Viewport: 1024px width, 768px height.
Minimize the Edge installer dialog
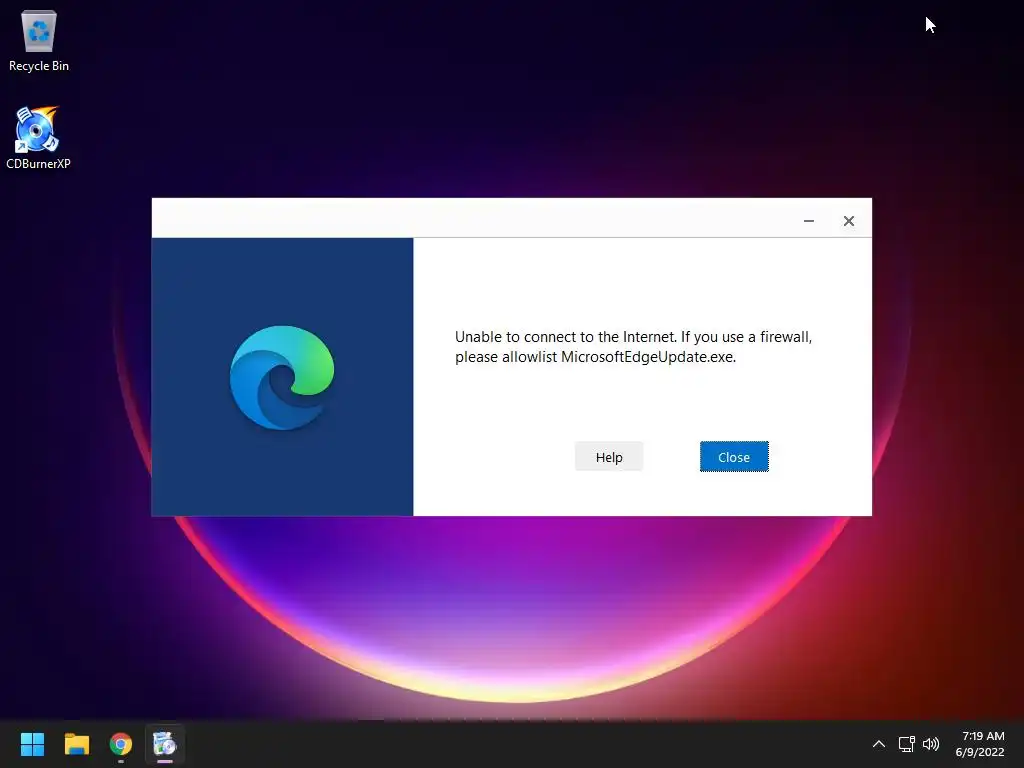pos(808,221)
